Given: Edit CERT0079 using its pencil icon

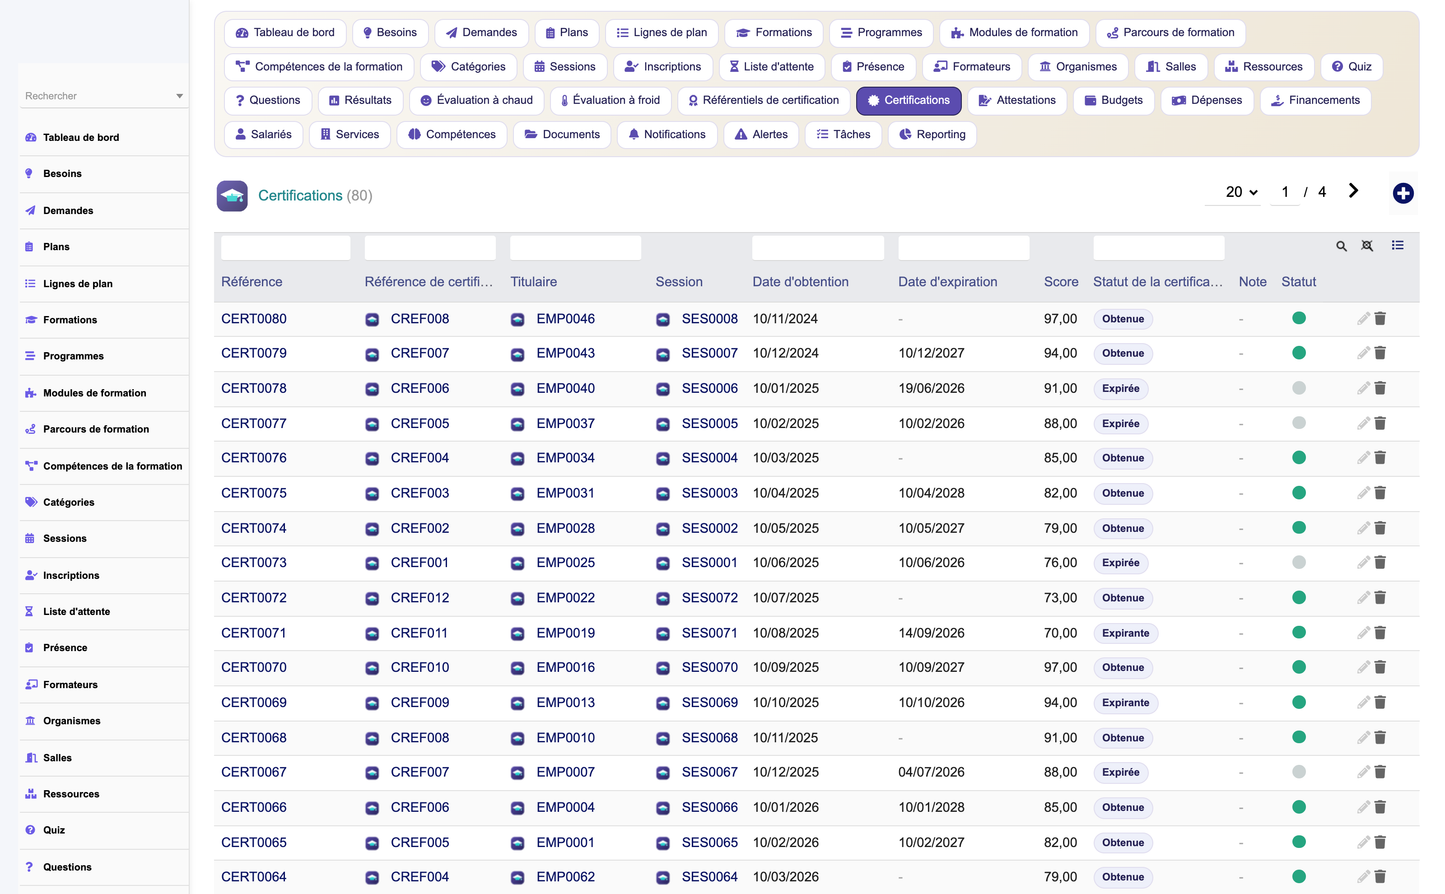Looking at the screenshot, I should pos(1363,353).
